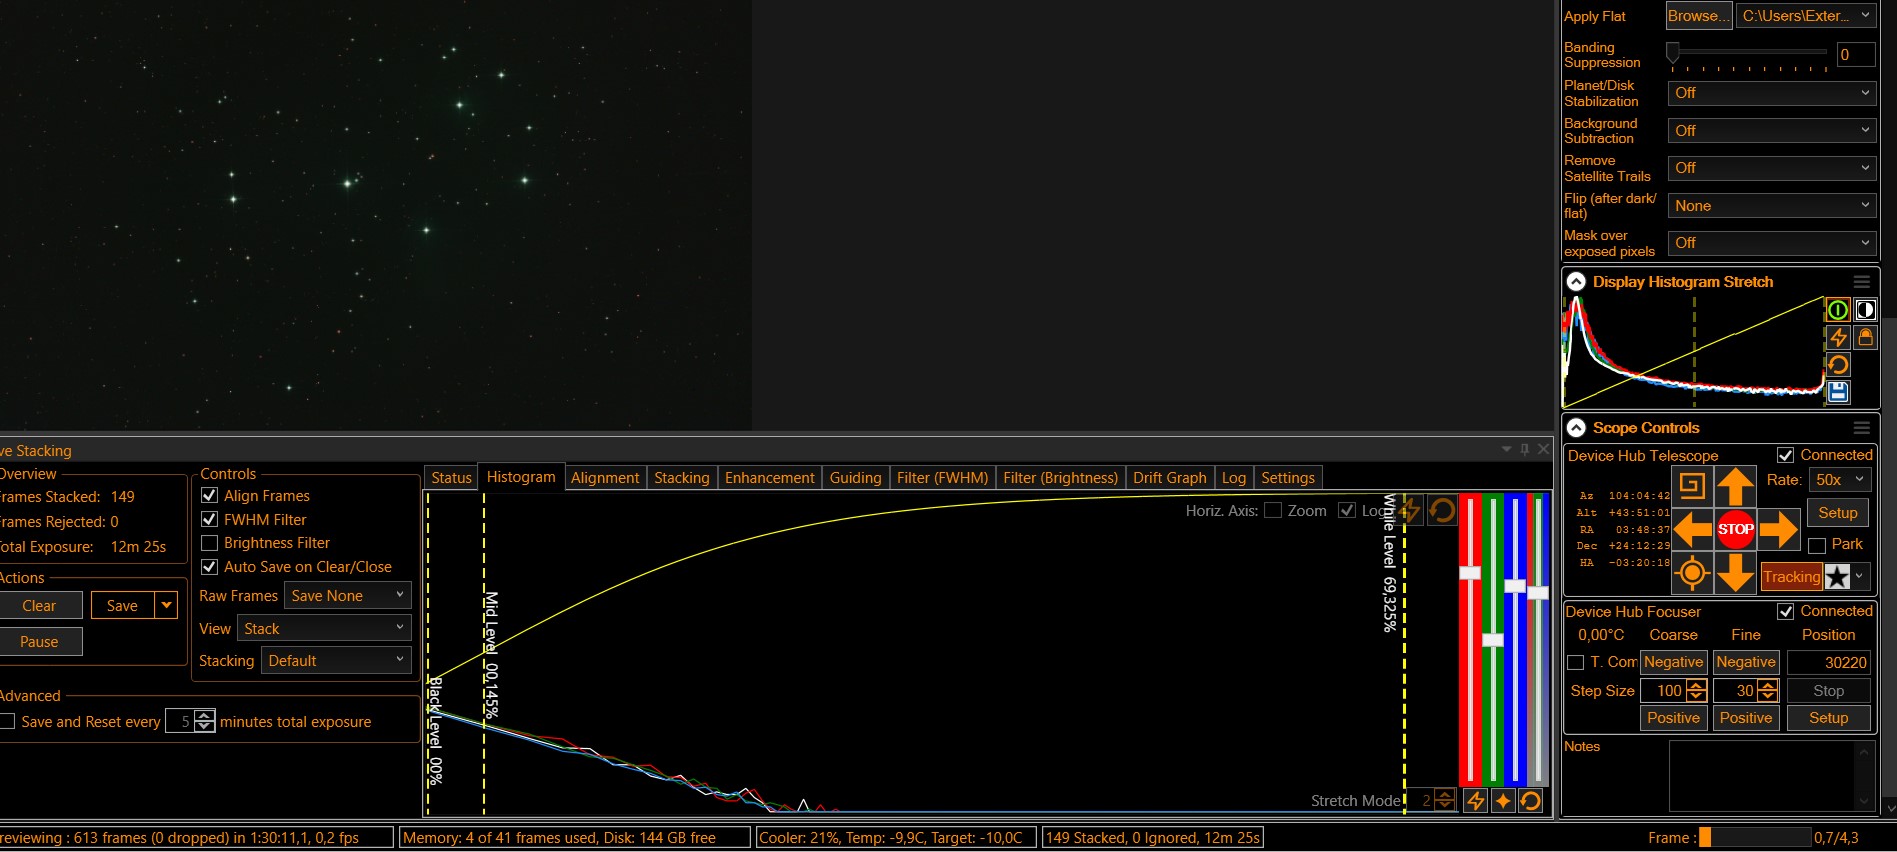The height and width of the screenshot is (852, 1897).
Task: Click the half-circle contrast icon in Display Histogram
Action: 1866,310
